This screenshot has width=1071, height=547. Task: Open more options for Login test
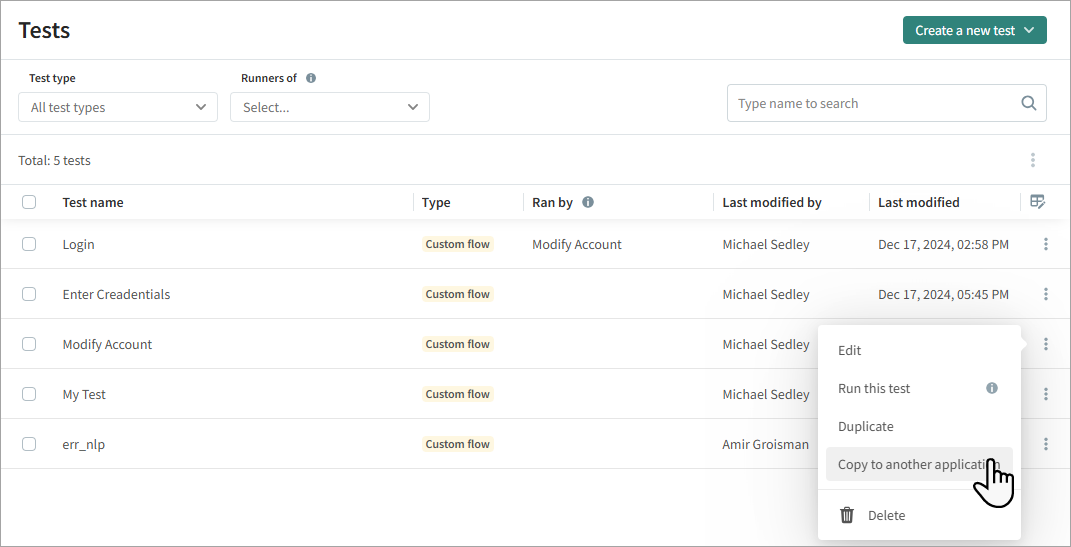[1045, 244]
